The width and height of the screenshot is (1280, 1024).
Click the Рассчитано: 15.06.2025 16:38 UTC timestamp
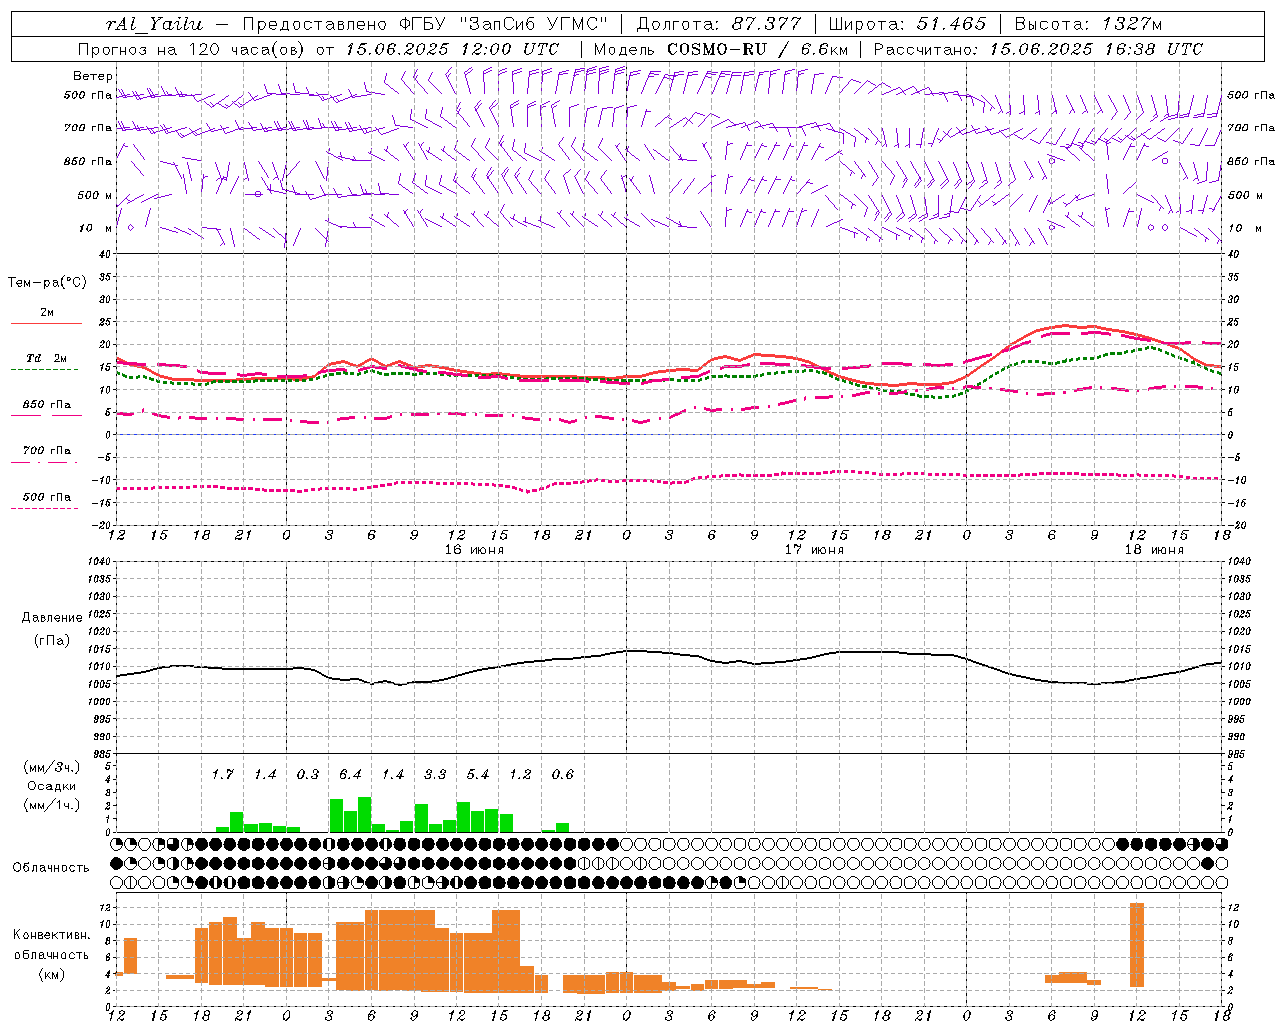[1038, 49]
